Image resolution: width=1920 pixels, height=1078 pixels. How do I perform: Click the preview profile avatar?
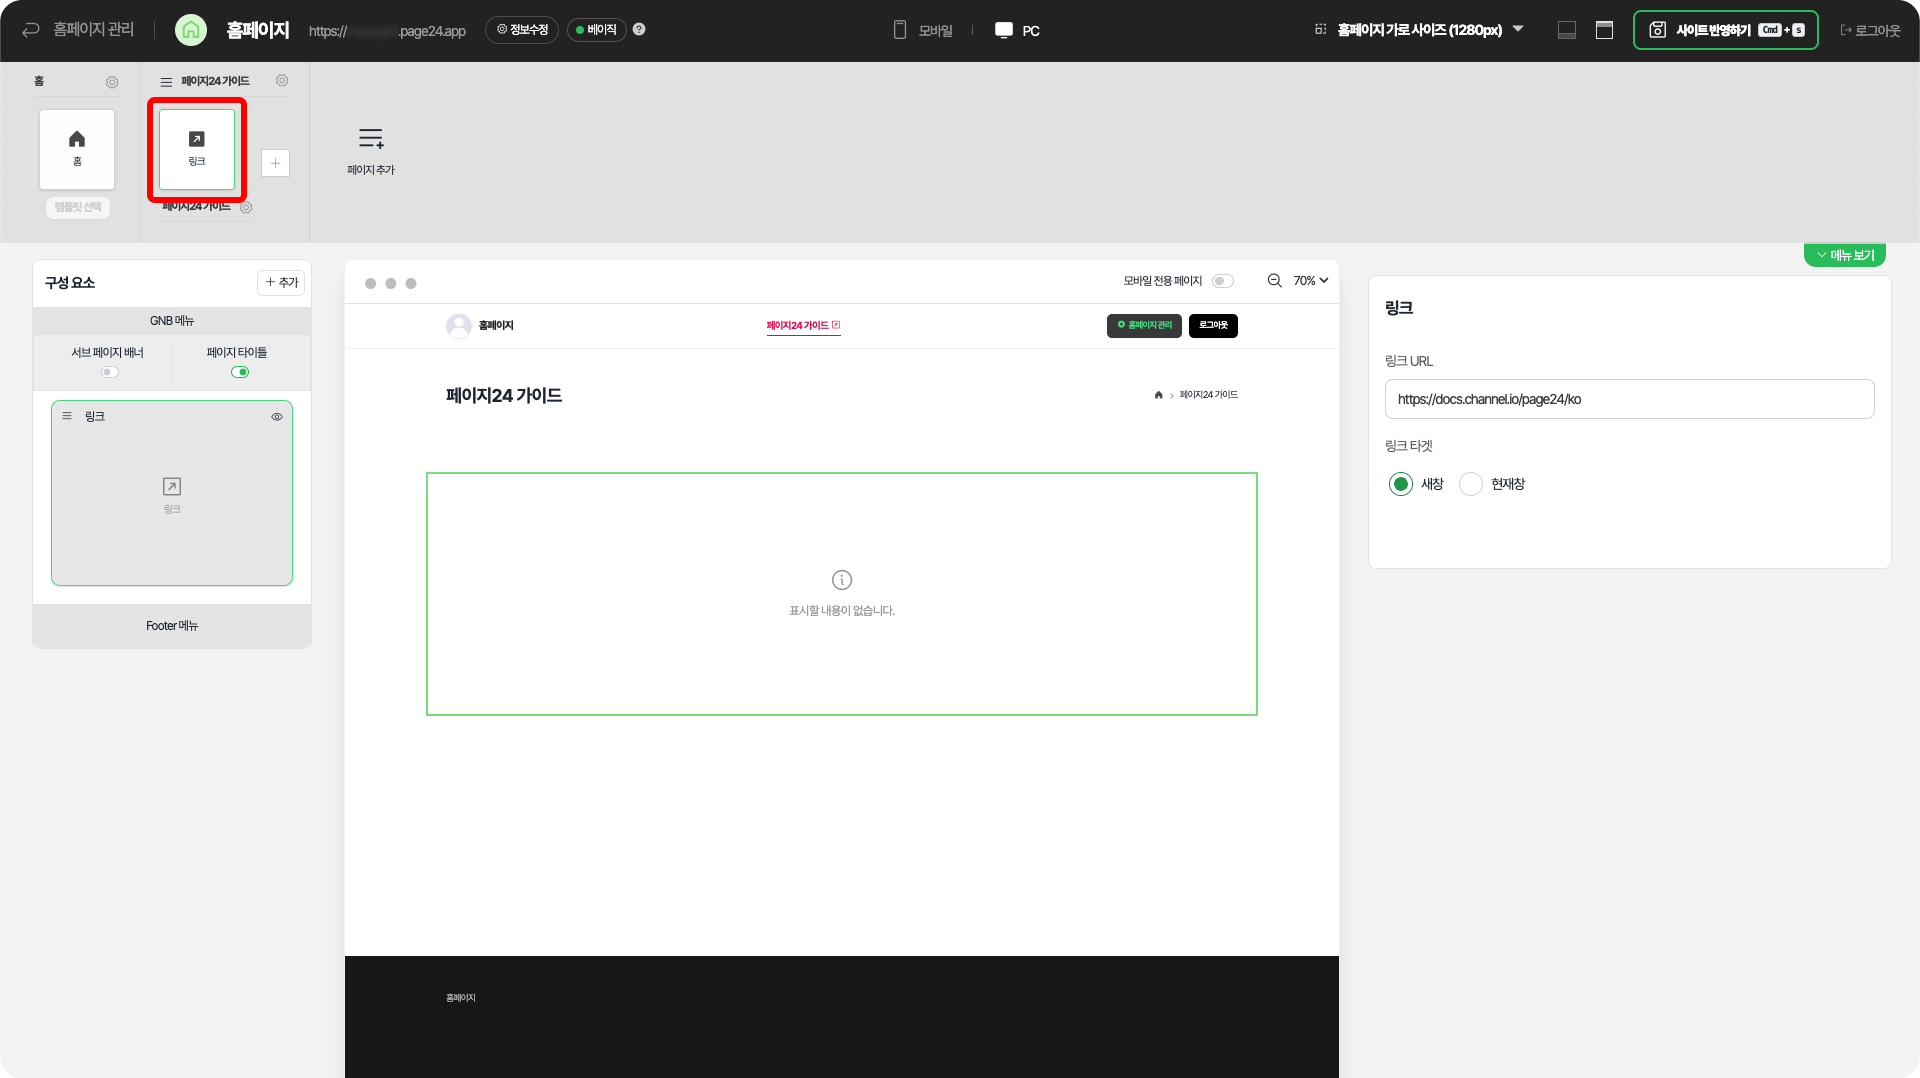pyautogui.click(x=459, y=326)
